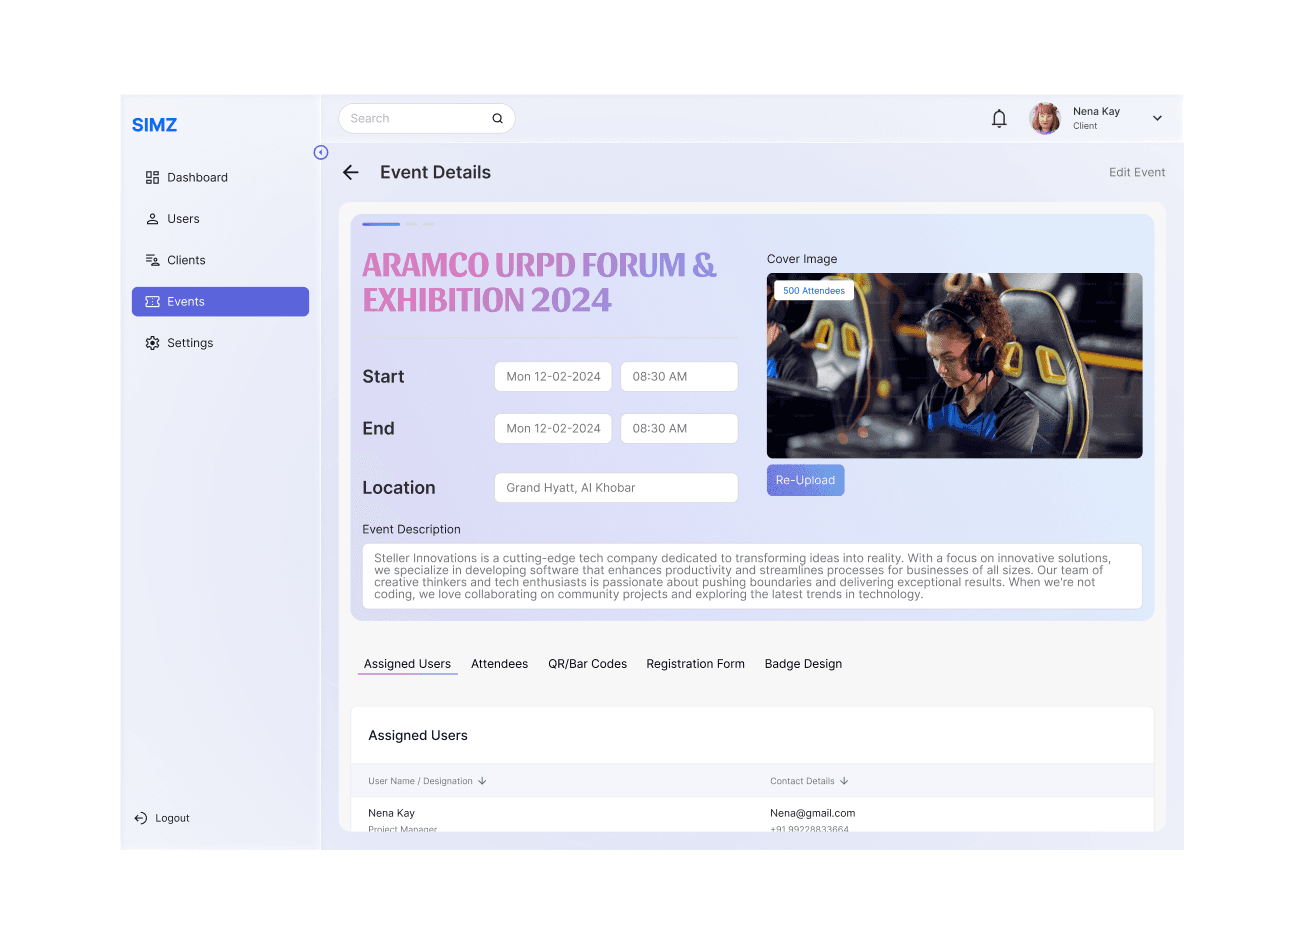Switch to the Assigned Users tab
Image resolution: width=1304 pixels, height=944 pixels.
(407, 664)
